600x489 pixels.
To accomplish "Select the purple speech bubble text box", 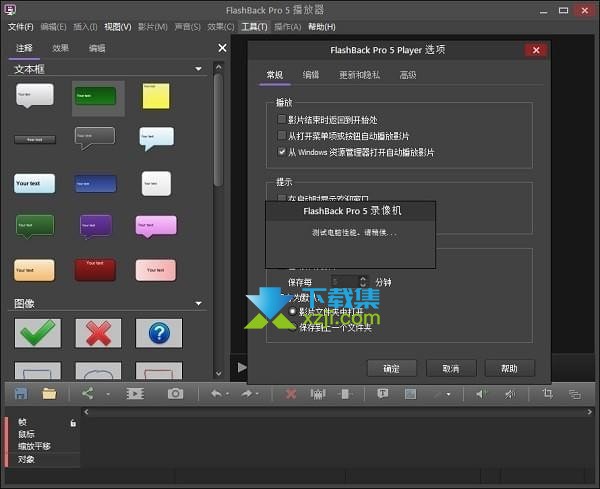I will click(x=96, y=226).
